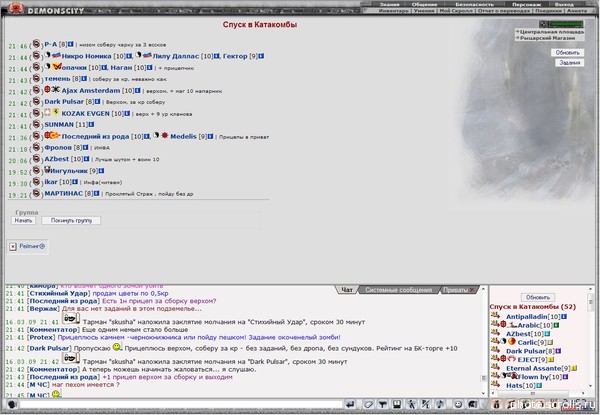The height and width of the screenshot is (415, 600).
Task: Open the Инвентарь submenu item
Action: pyautogui.click(x=393, y=11)
